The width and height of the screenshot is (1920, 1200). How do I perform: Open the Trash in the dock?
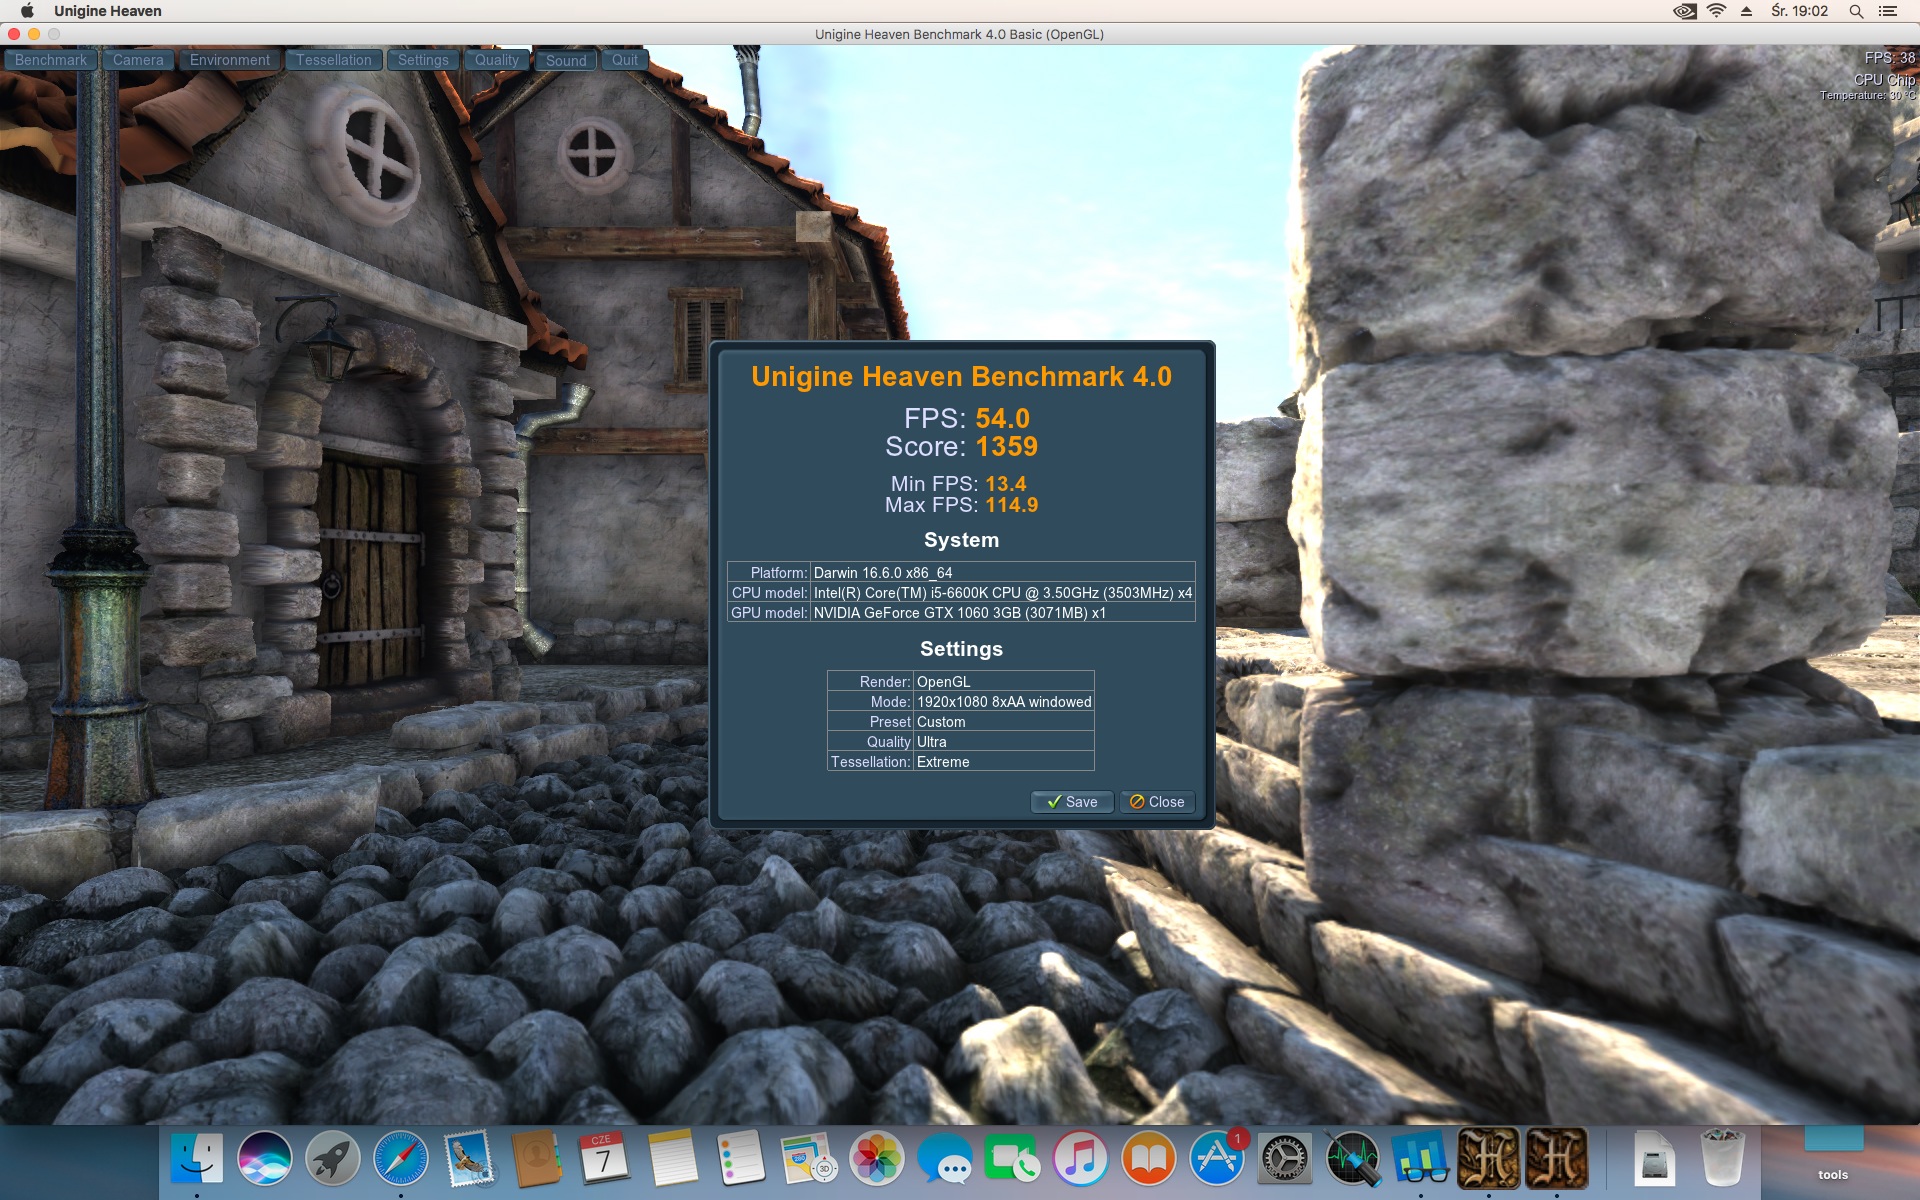(x=1722, y=1159)
